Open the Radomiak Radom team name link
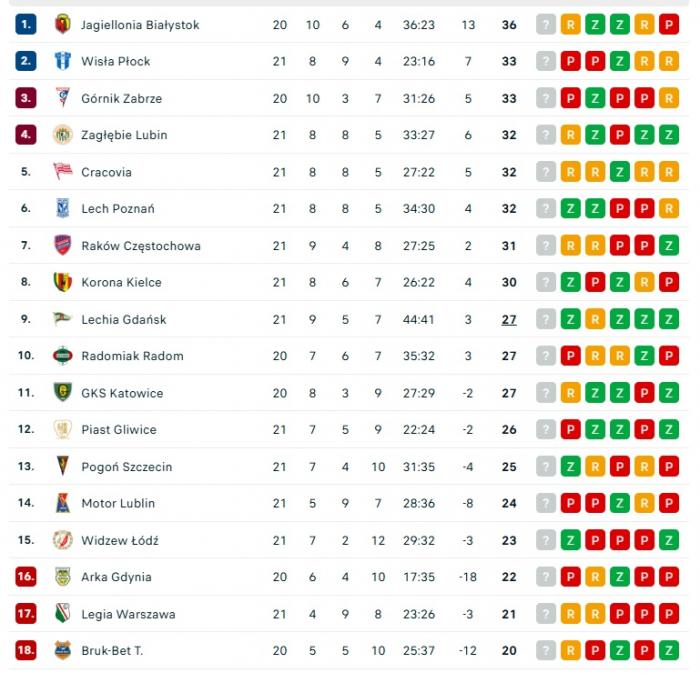This screenshot has height=673, width=700. pyautogui.click(x=132, y=356)
